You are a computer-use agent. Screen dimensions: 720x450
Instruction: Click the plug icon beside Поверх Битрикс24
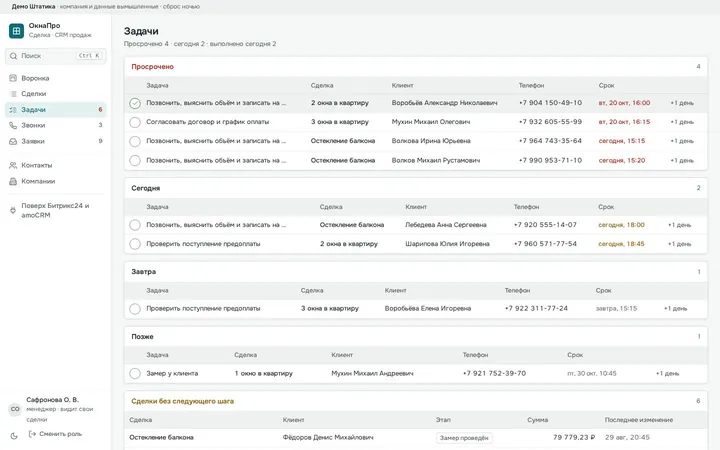13,210
